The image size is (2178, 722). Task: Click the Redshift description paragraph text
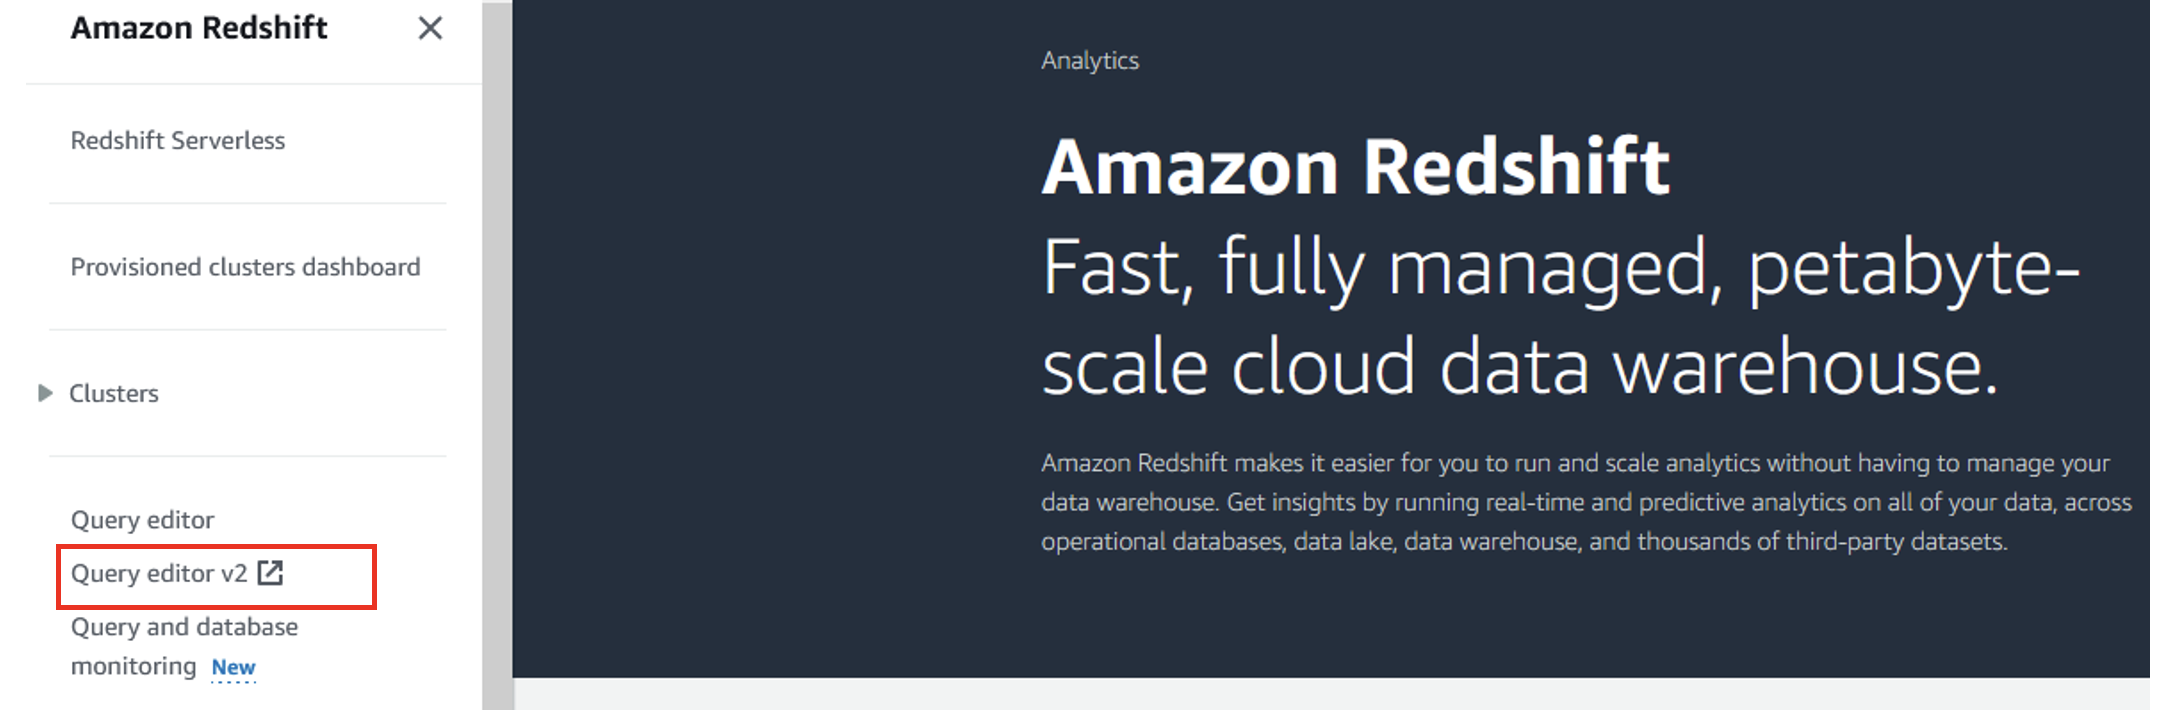[1586, 502]
